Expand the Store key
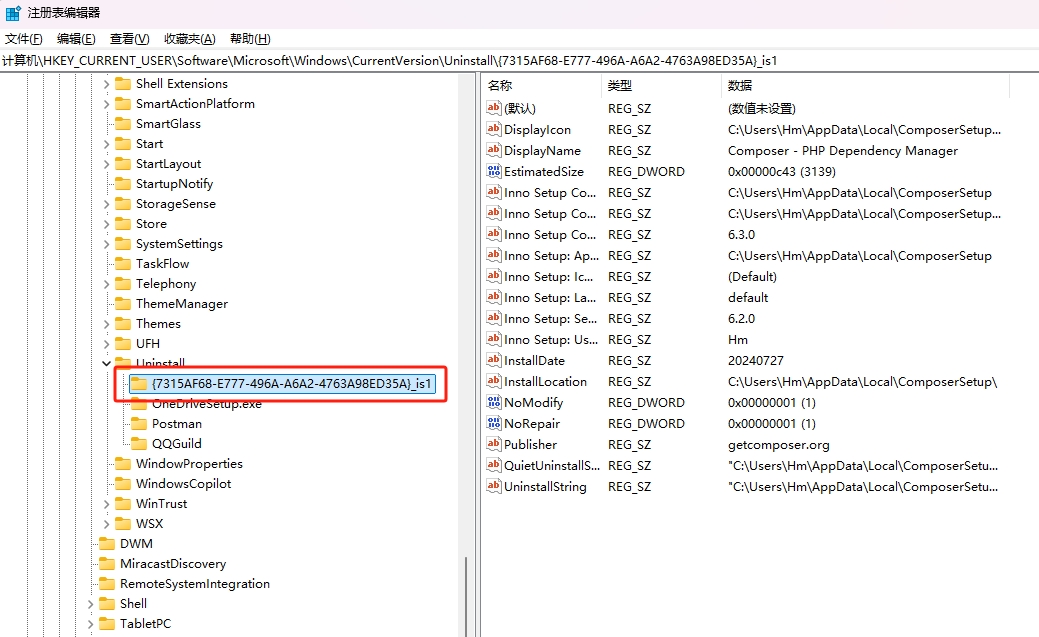 106,224
